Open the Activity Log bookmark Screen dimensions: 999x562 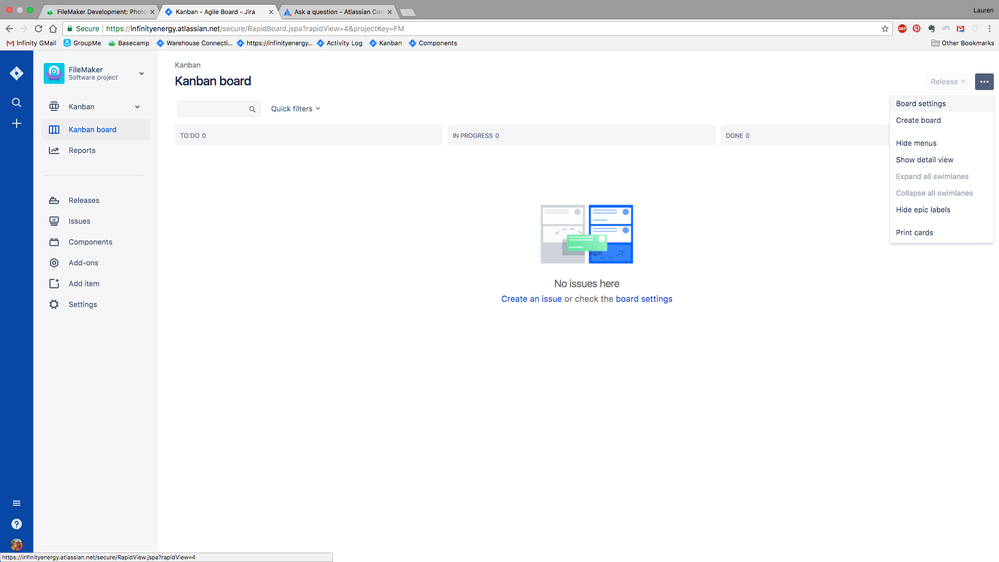340,43
